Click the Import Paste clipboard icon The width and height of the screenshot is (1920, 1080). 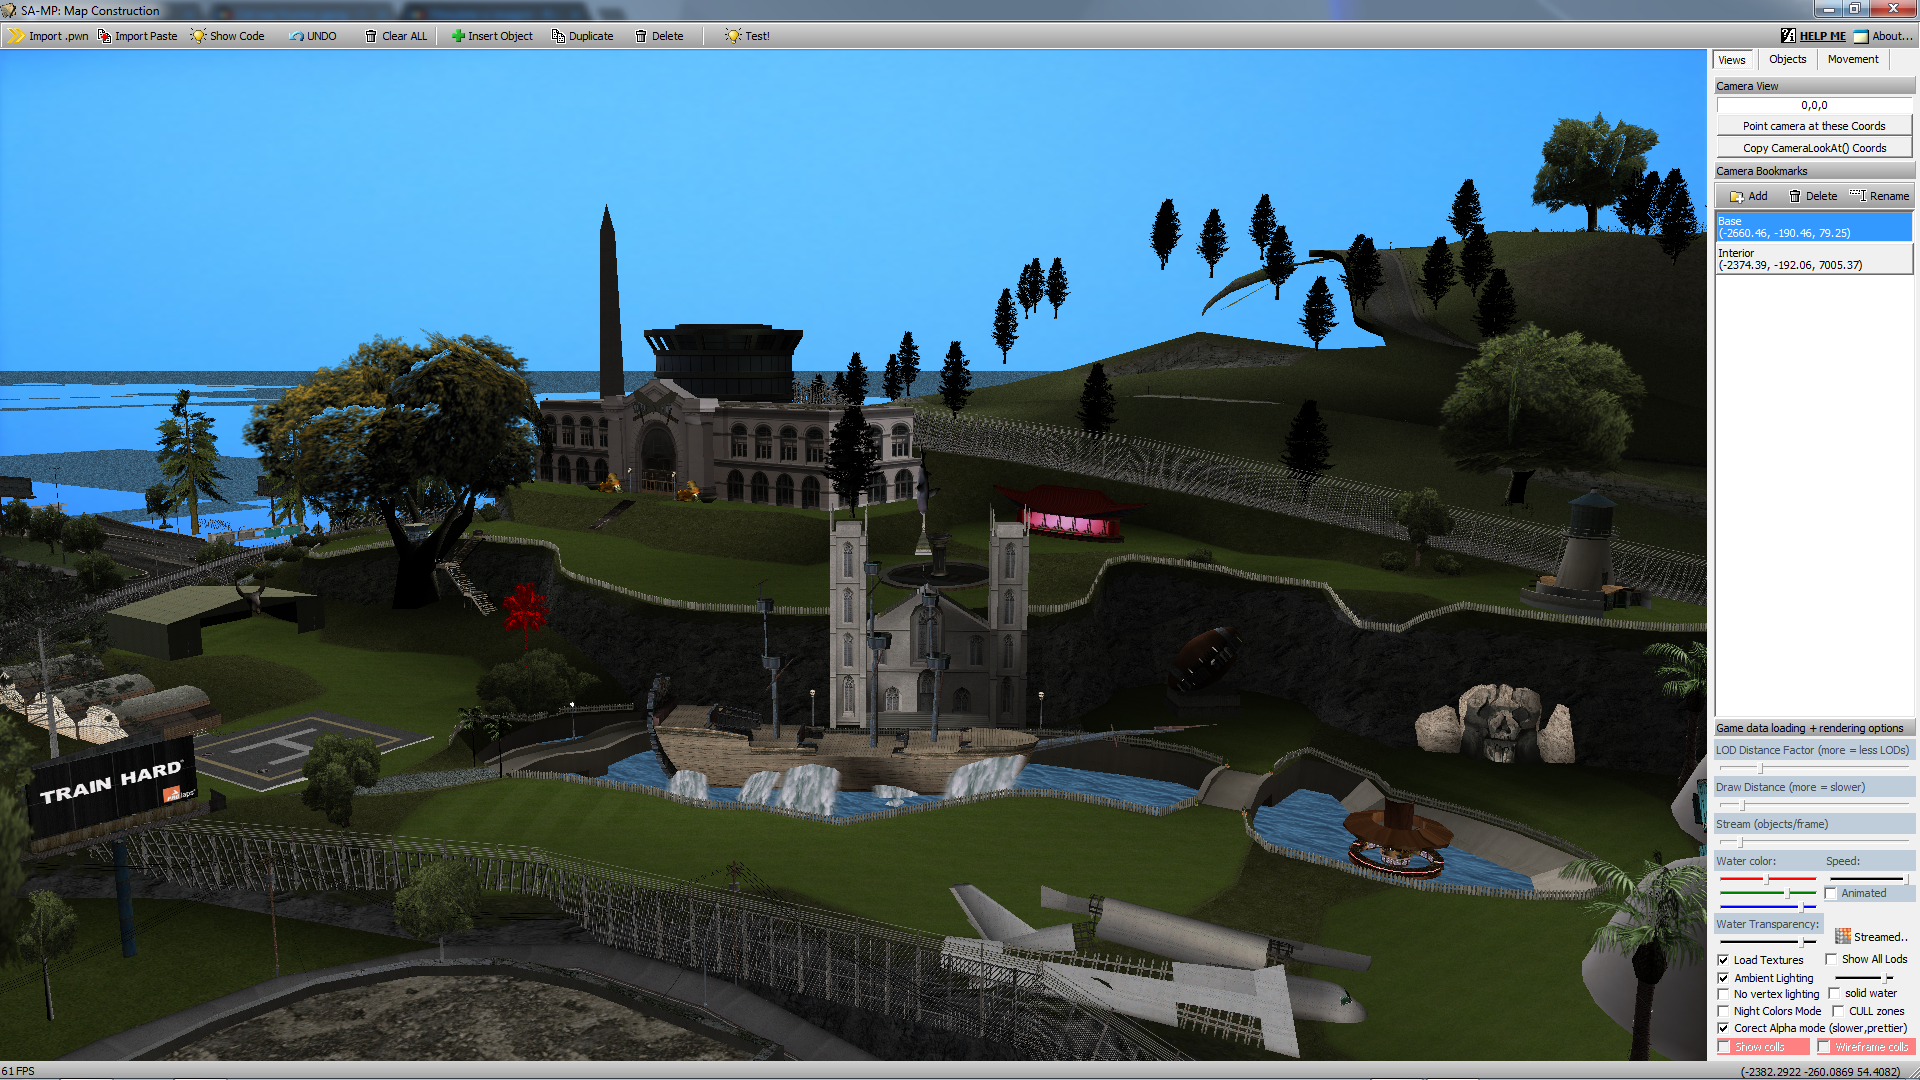pos(104,36)
